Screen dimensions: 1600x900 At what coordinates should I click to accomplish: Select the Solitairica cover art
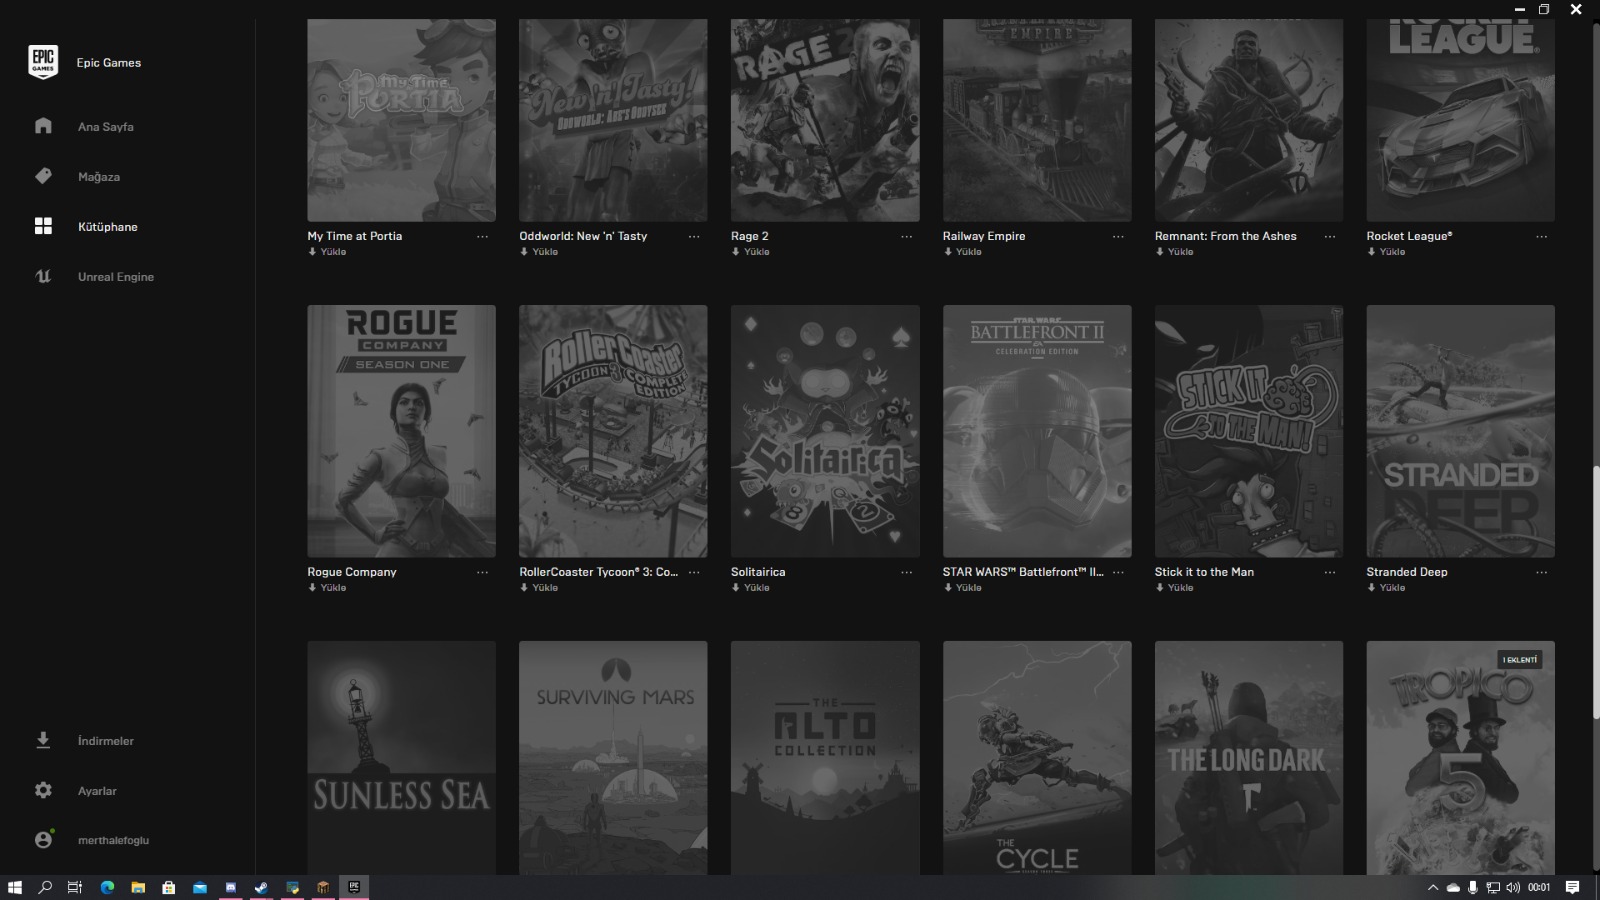tap(825, 431)
